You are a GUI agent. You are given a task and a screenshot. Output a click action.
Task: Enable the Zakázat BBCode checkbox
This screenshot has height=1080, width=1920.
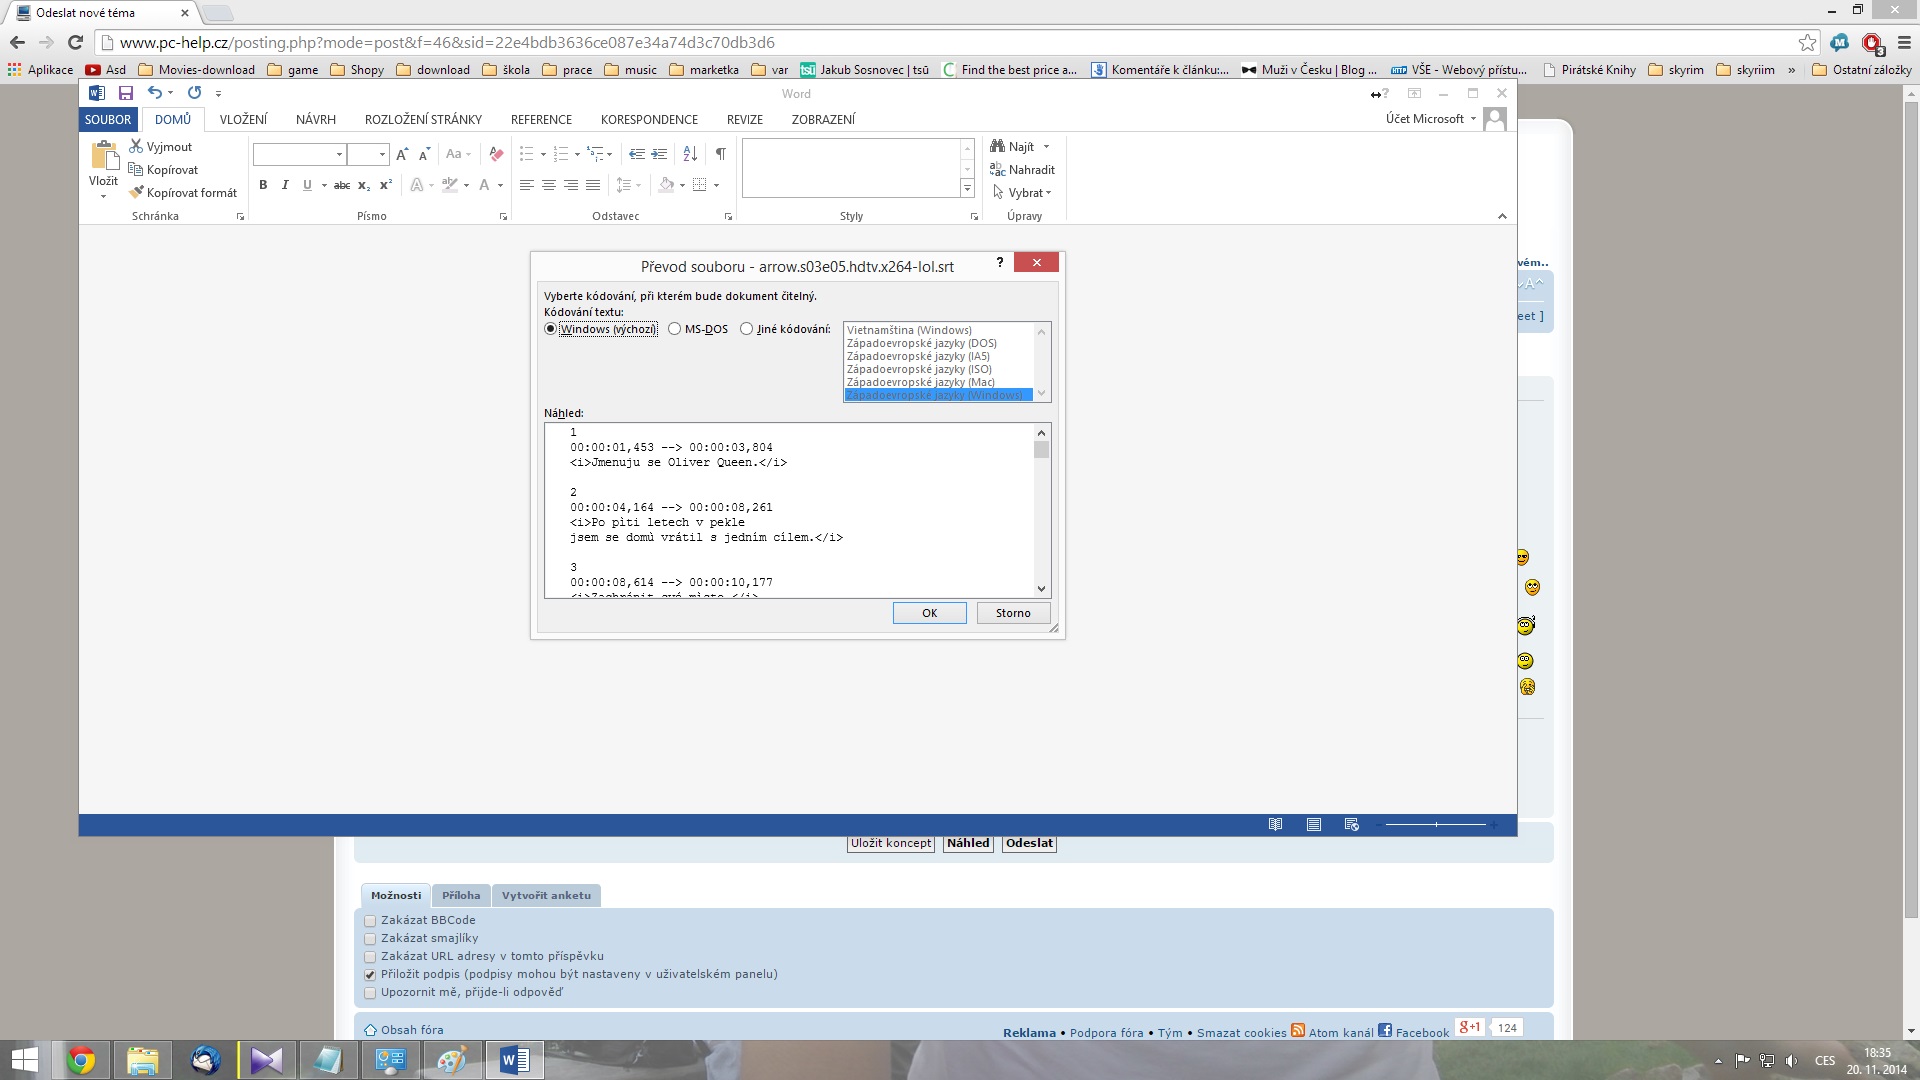coord(370,921)
